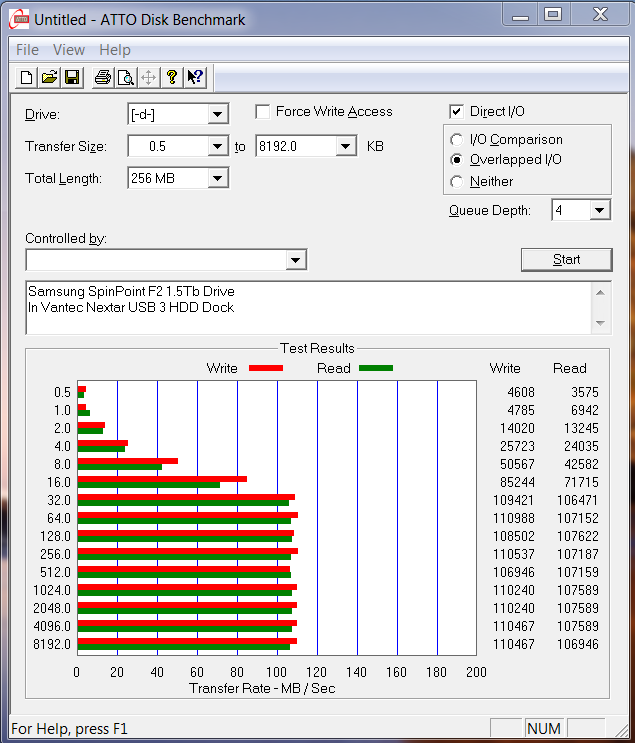Click the New document toolbar icon
This screenshot has width=635, height=743.
point(28,77)
